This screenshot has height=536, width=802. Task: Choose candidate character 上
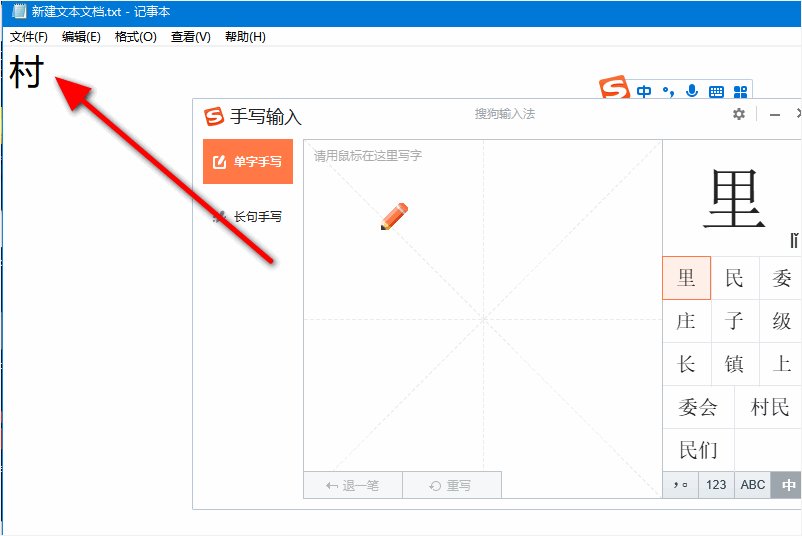click(x=781, y=364)
